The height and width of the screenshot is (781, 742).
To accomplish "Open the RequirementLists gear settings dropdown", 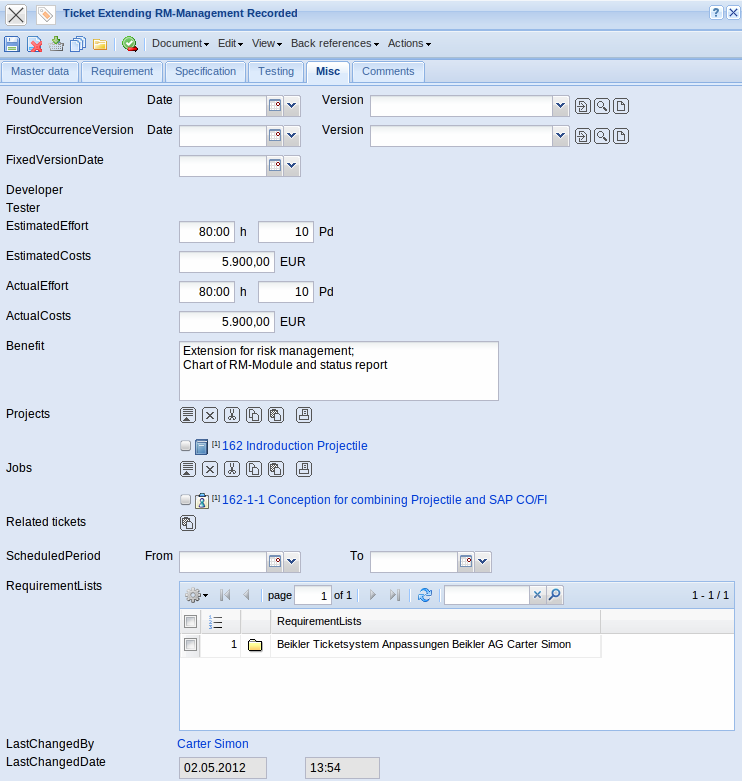I will [197, 595].
